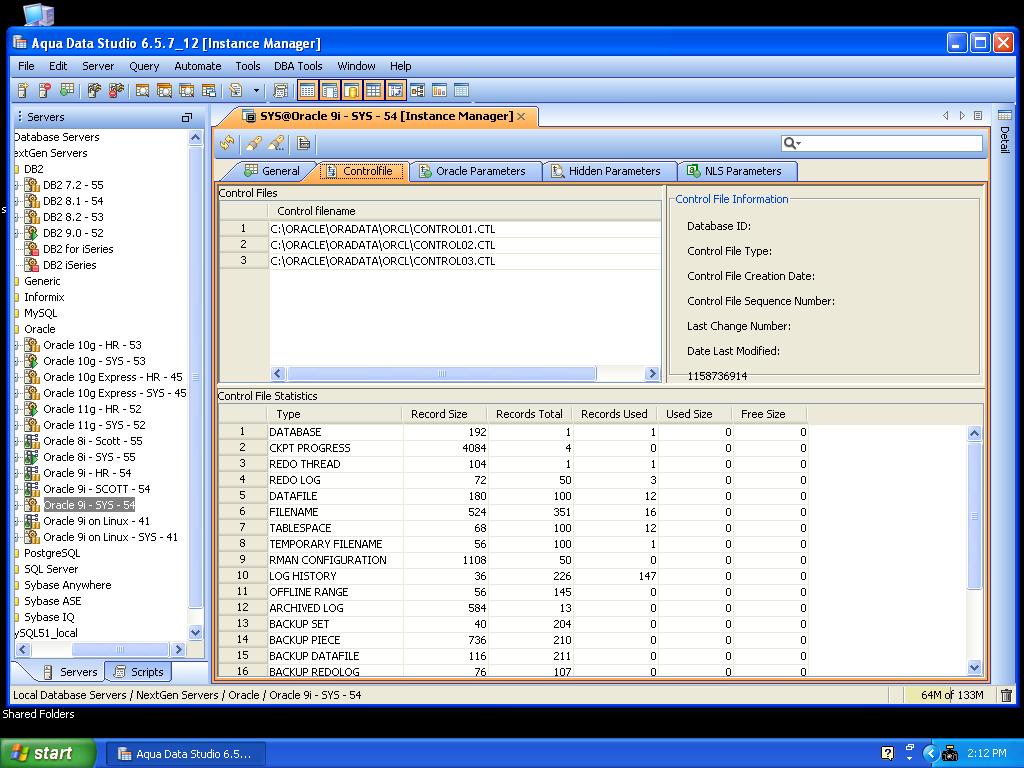
Task: Click the toolbar grid icon with green circle
Action: pyautogui.click(x=67, y=90)
